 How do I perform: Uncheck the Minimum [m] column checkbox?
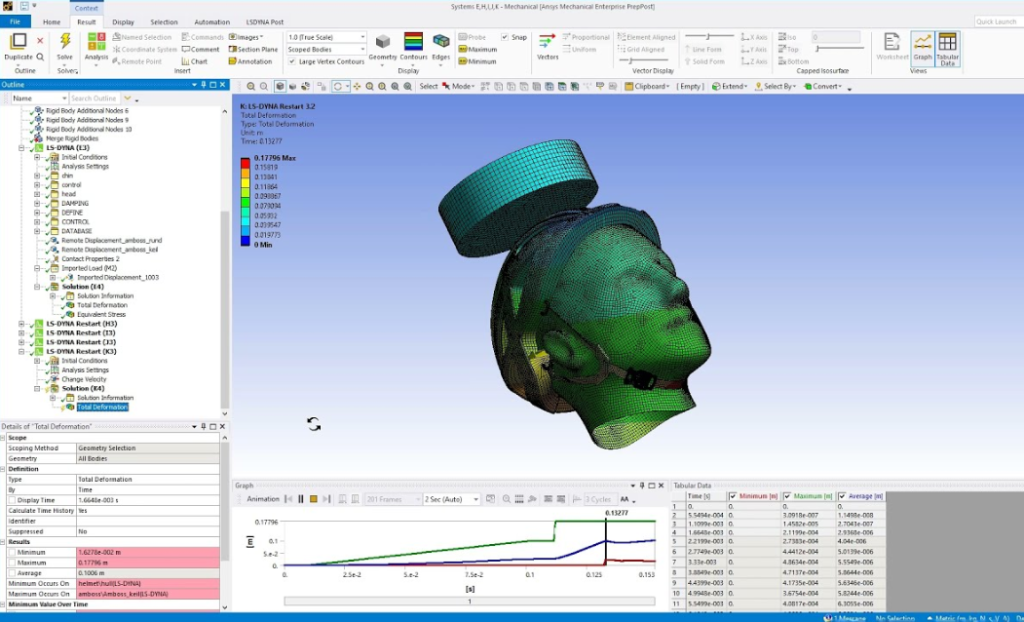click(733, 496)
